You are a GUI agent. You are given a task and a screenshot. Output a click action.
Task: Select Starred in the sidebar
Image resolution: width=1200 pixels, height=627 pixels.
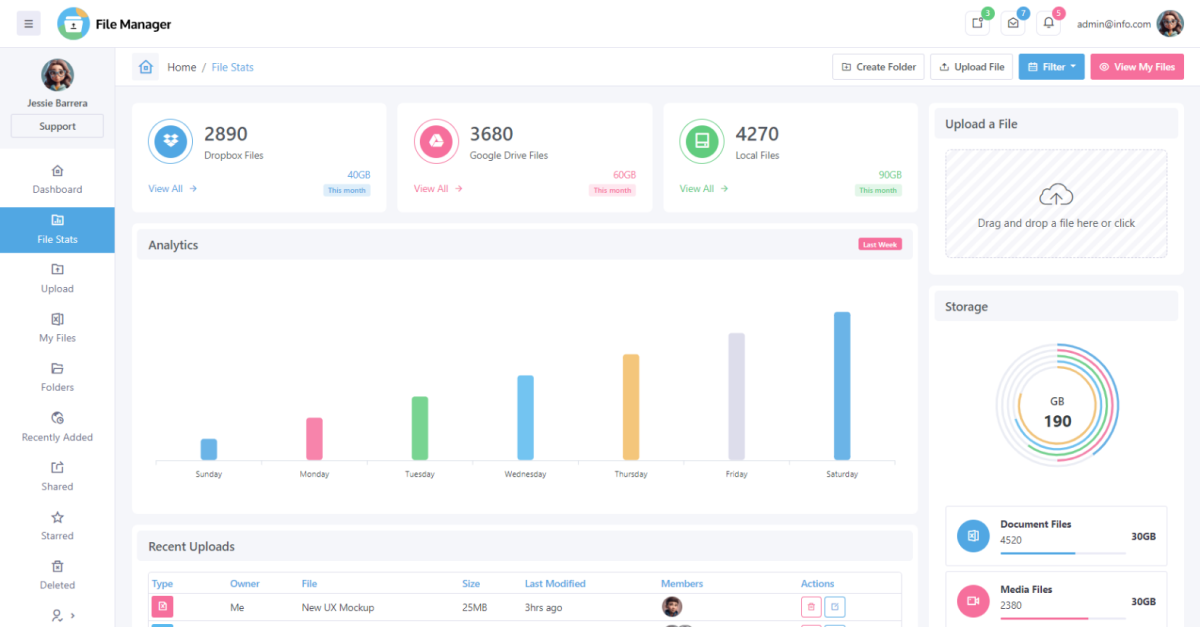pyautogui.click(x=57, y=525)
